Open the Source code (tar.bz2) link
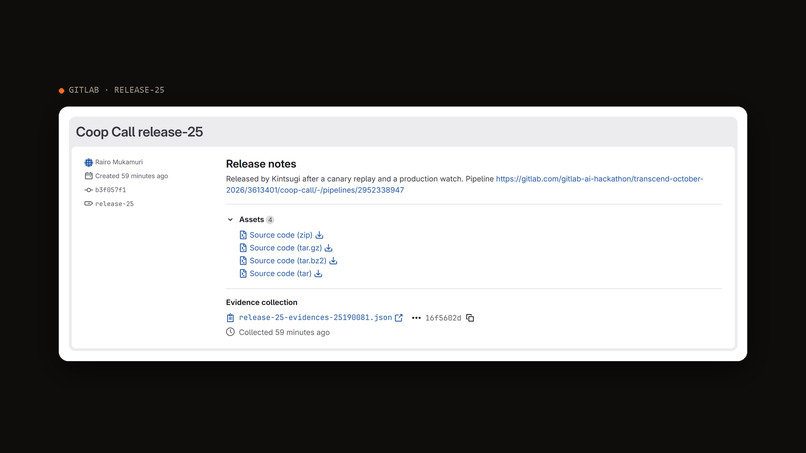The width and height of the screenshot is (806, 453). click(288, 261)
